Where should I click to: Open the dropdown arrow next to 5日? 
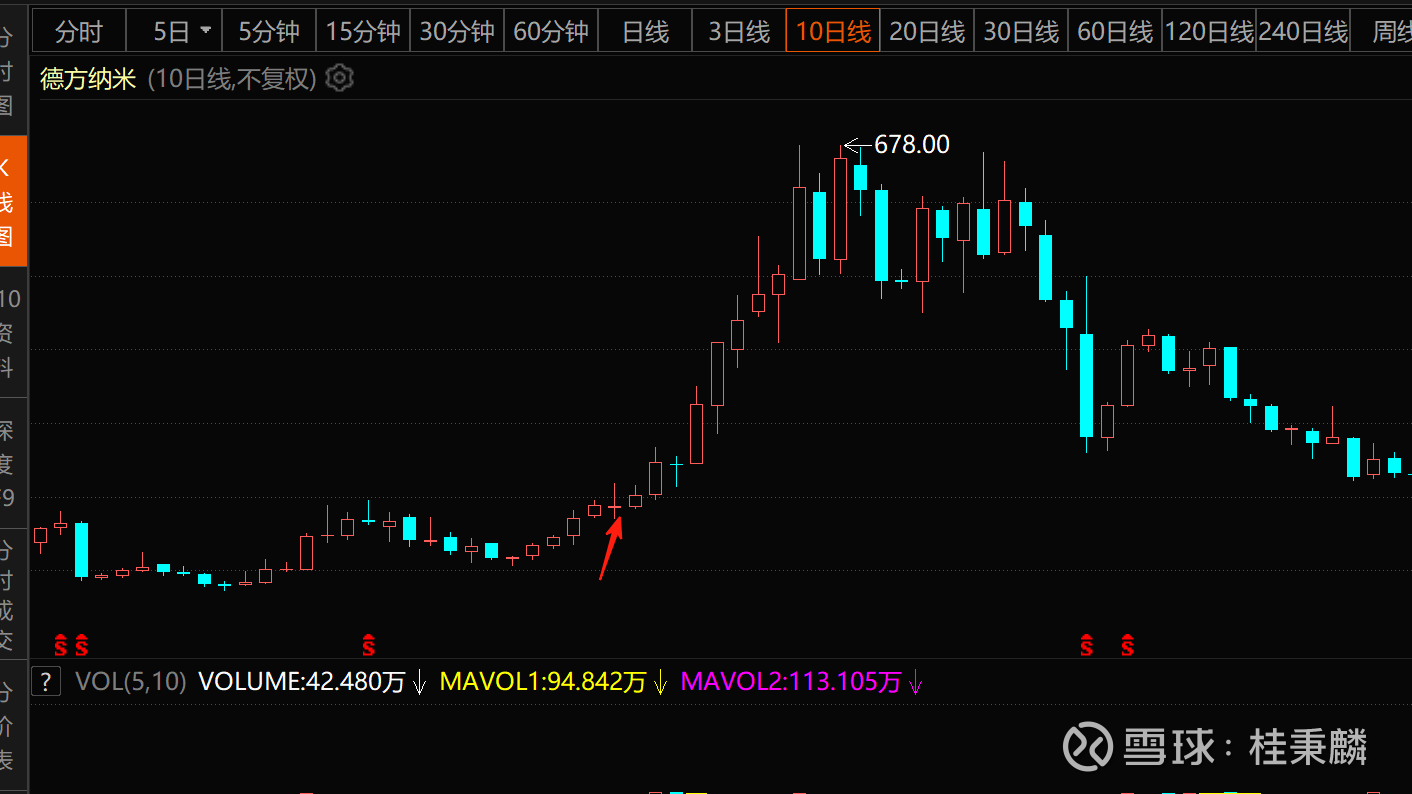206,31
